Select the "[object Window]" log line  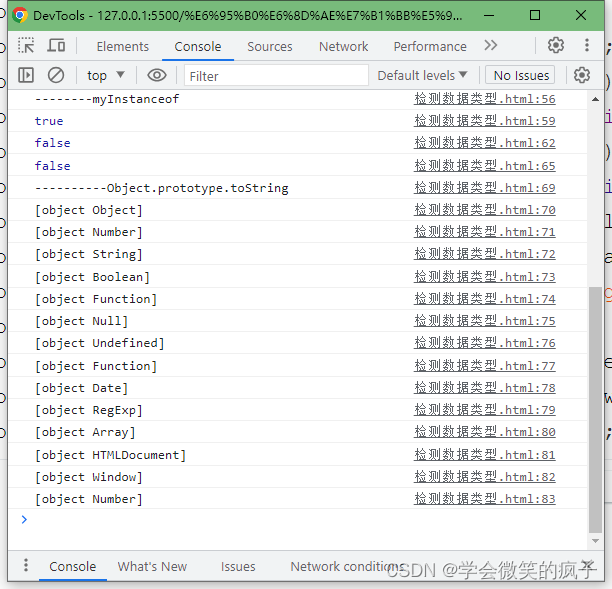(x=89, y=477)
